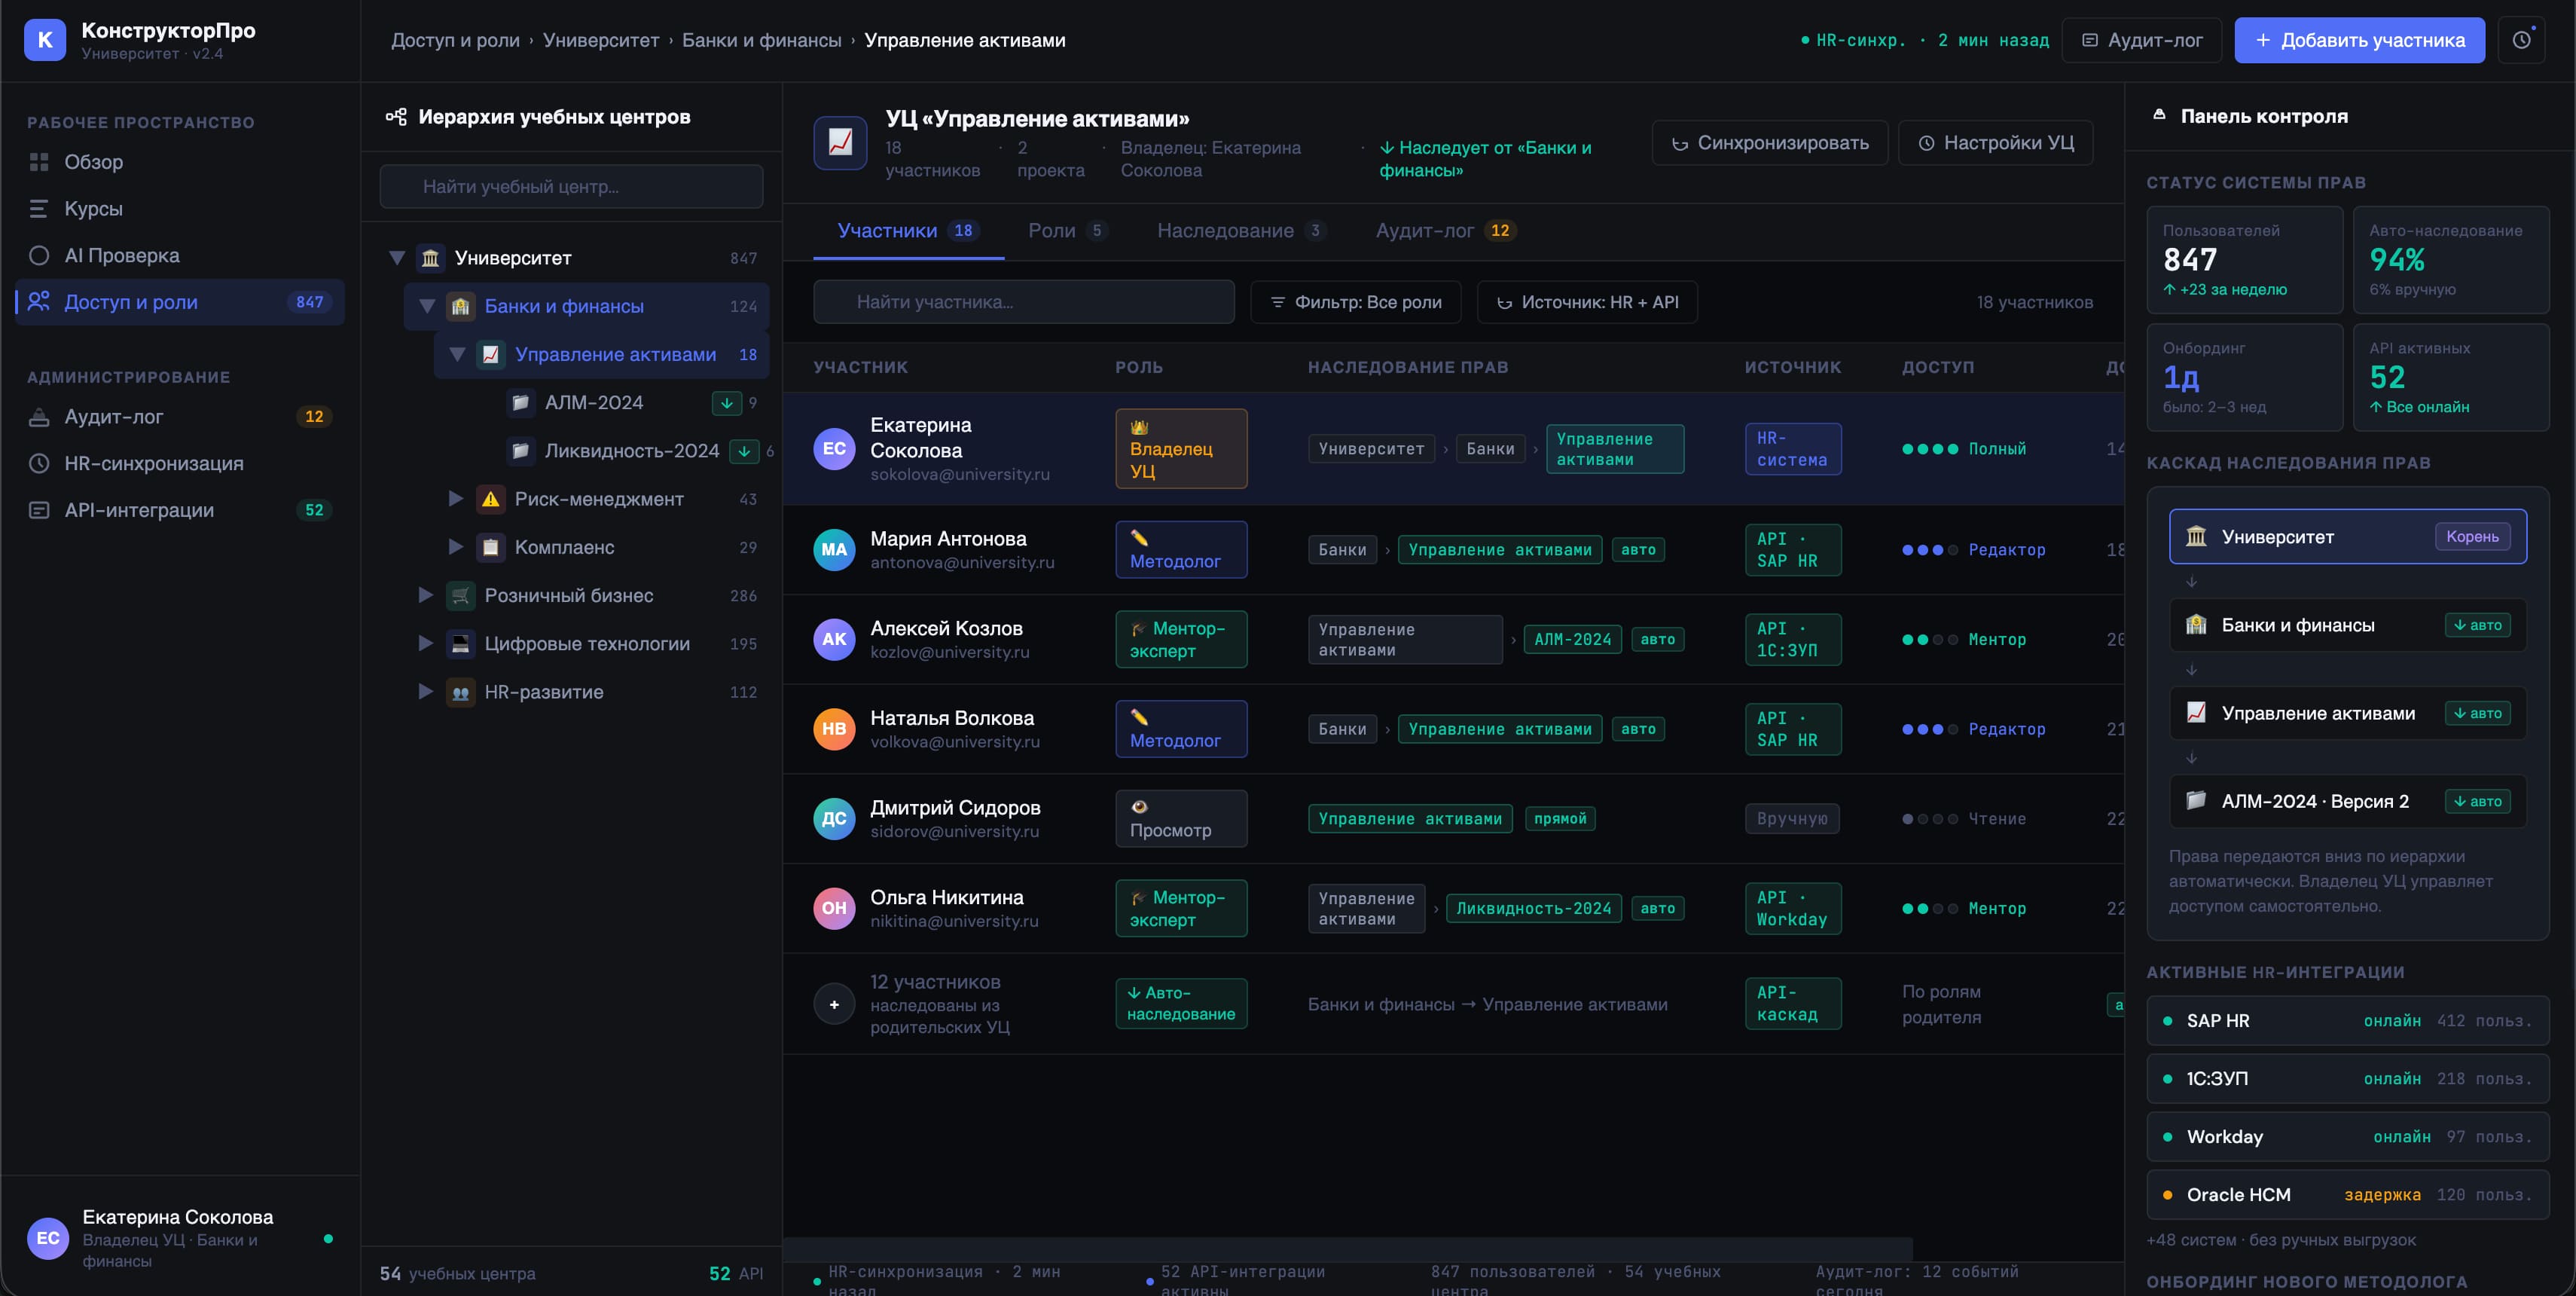Open API-интеграции in the sidebar

pos(139,510)
